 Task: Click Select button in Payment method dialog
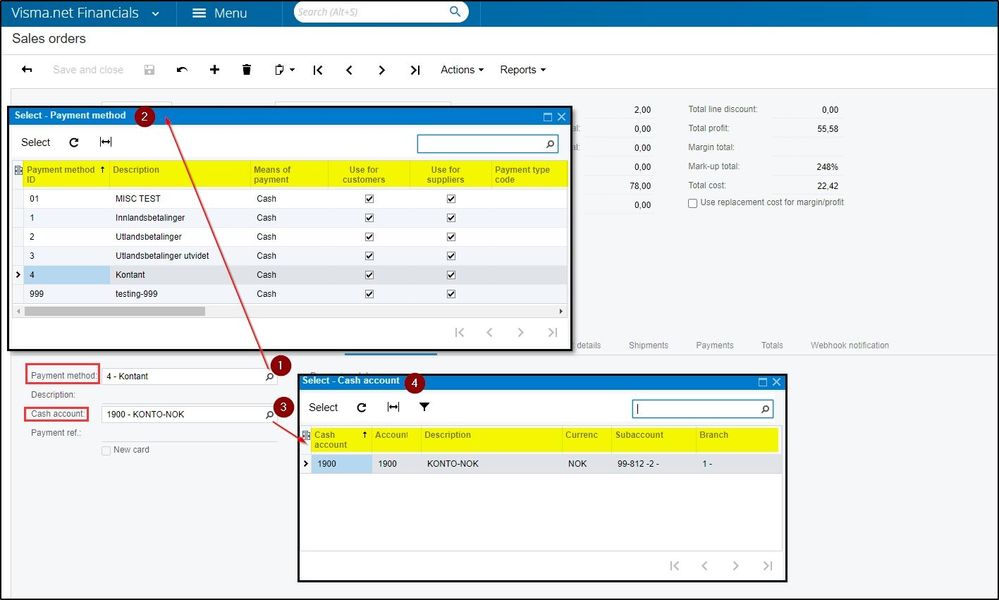[36, 142]
